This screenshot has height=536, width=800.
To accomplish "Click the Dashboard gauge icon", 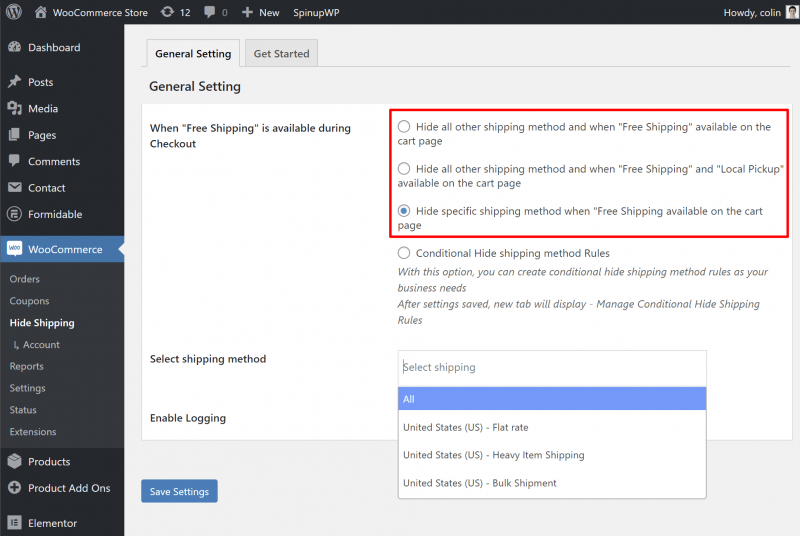I will click(14, 47).
